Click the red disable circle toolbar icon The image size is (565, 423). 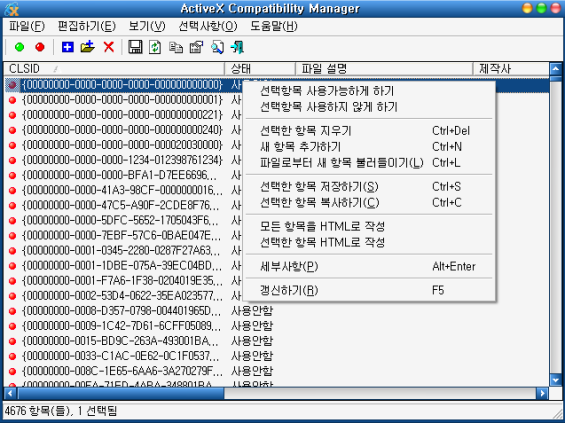click(x=40, y=47)
